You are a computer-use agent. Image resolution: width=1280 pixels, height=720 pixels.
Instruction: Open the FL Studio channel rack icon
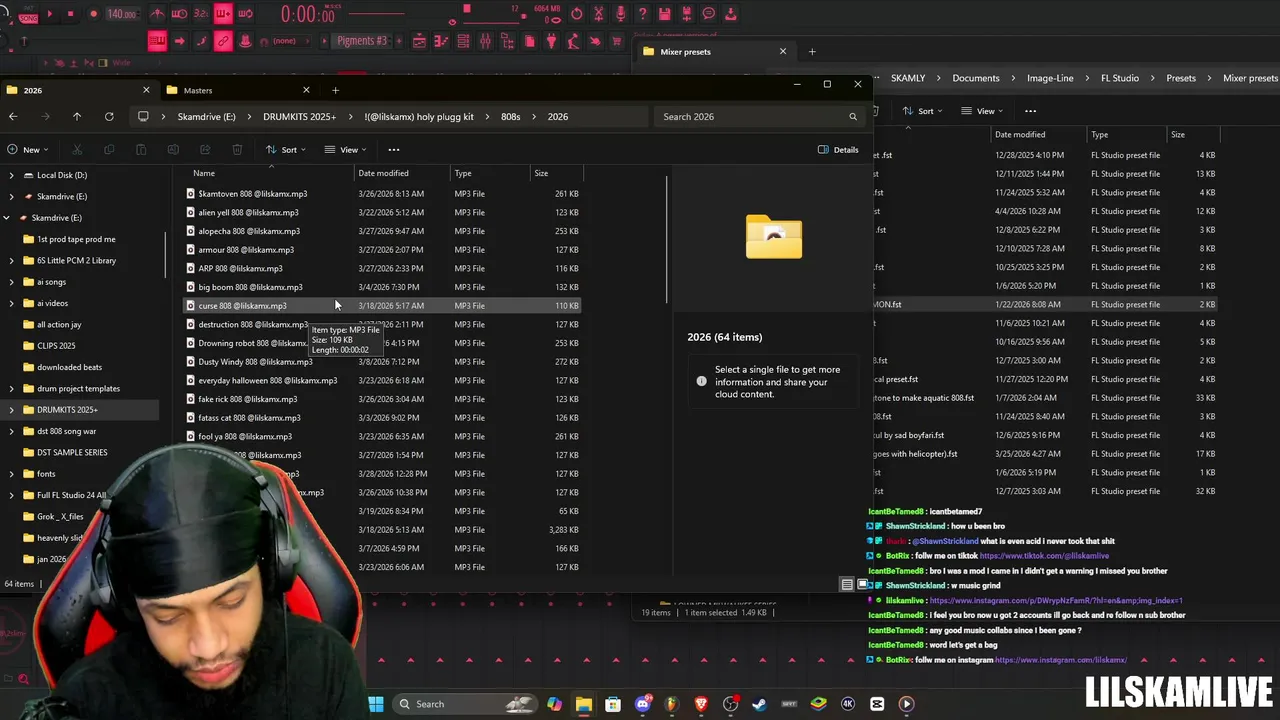click(x=463, y=41)
